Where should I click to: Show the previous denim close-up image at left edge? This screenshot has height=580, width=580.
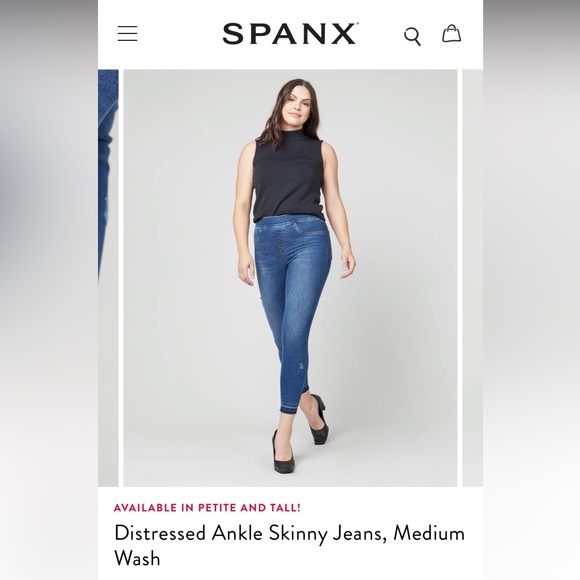108,278
